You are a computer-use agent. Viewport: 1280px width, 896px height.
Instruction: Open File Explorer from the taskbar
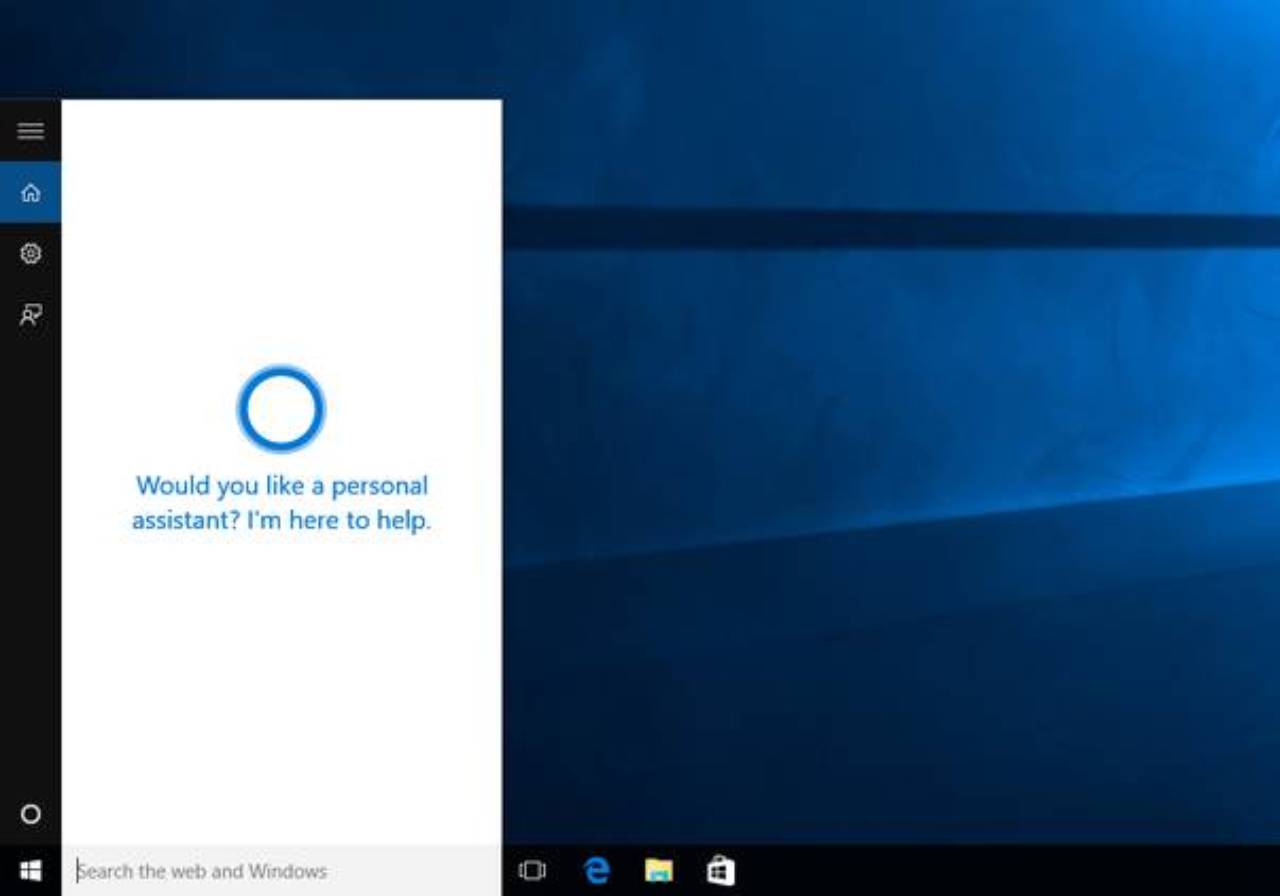(x=658, y=871)
